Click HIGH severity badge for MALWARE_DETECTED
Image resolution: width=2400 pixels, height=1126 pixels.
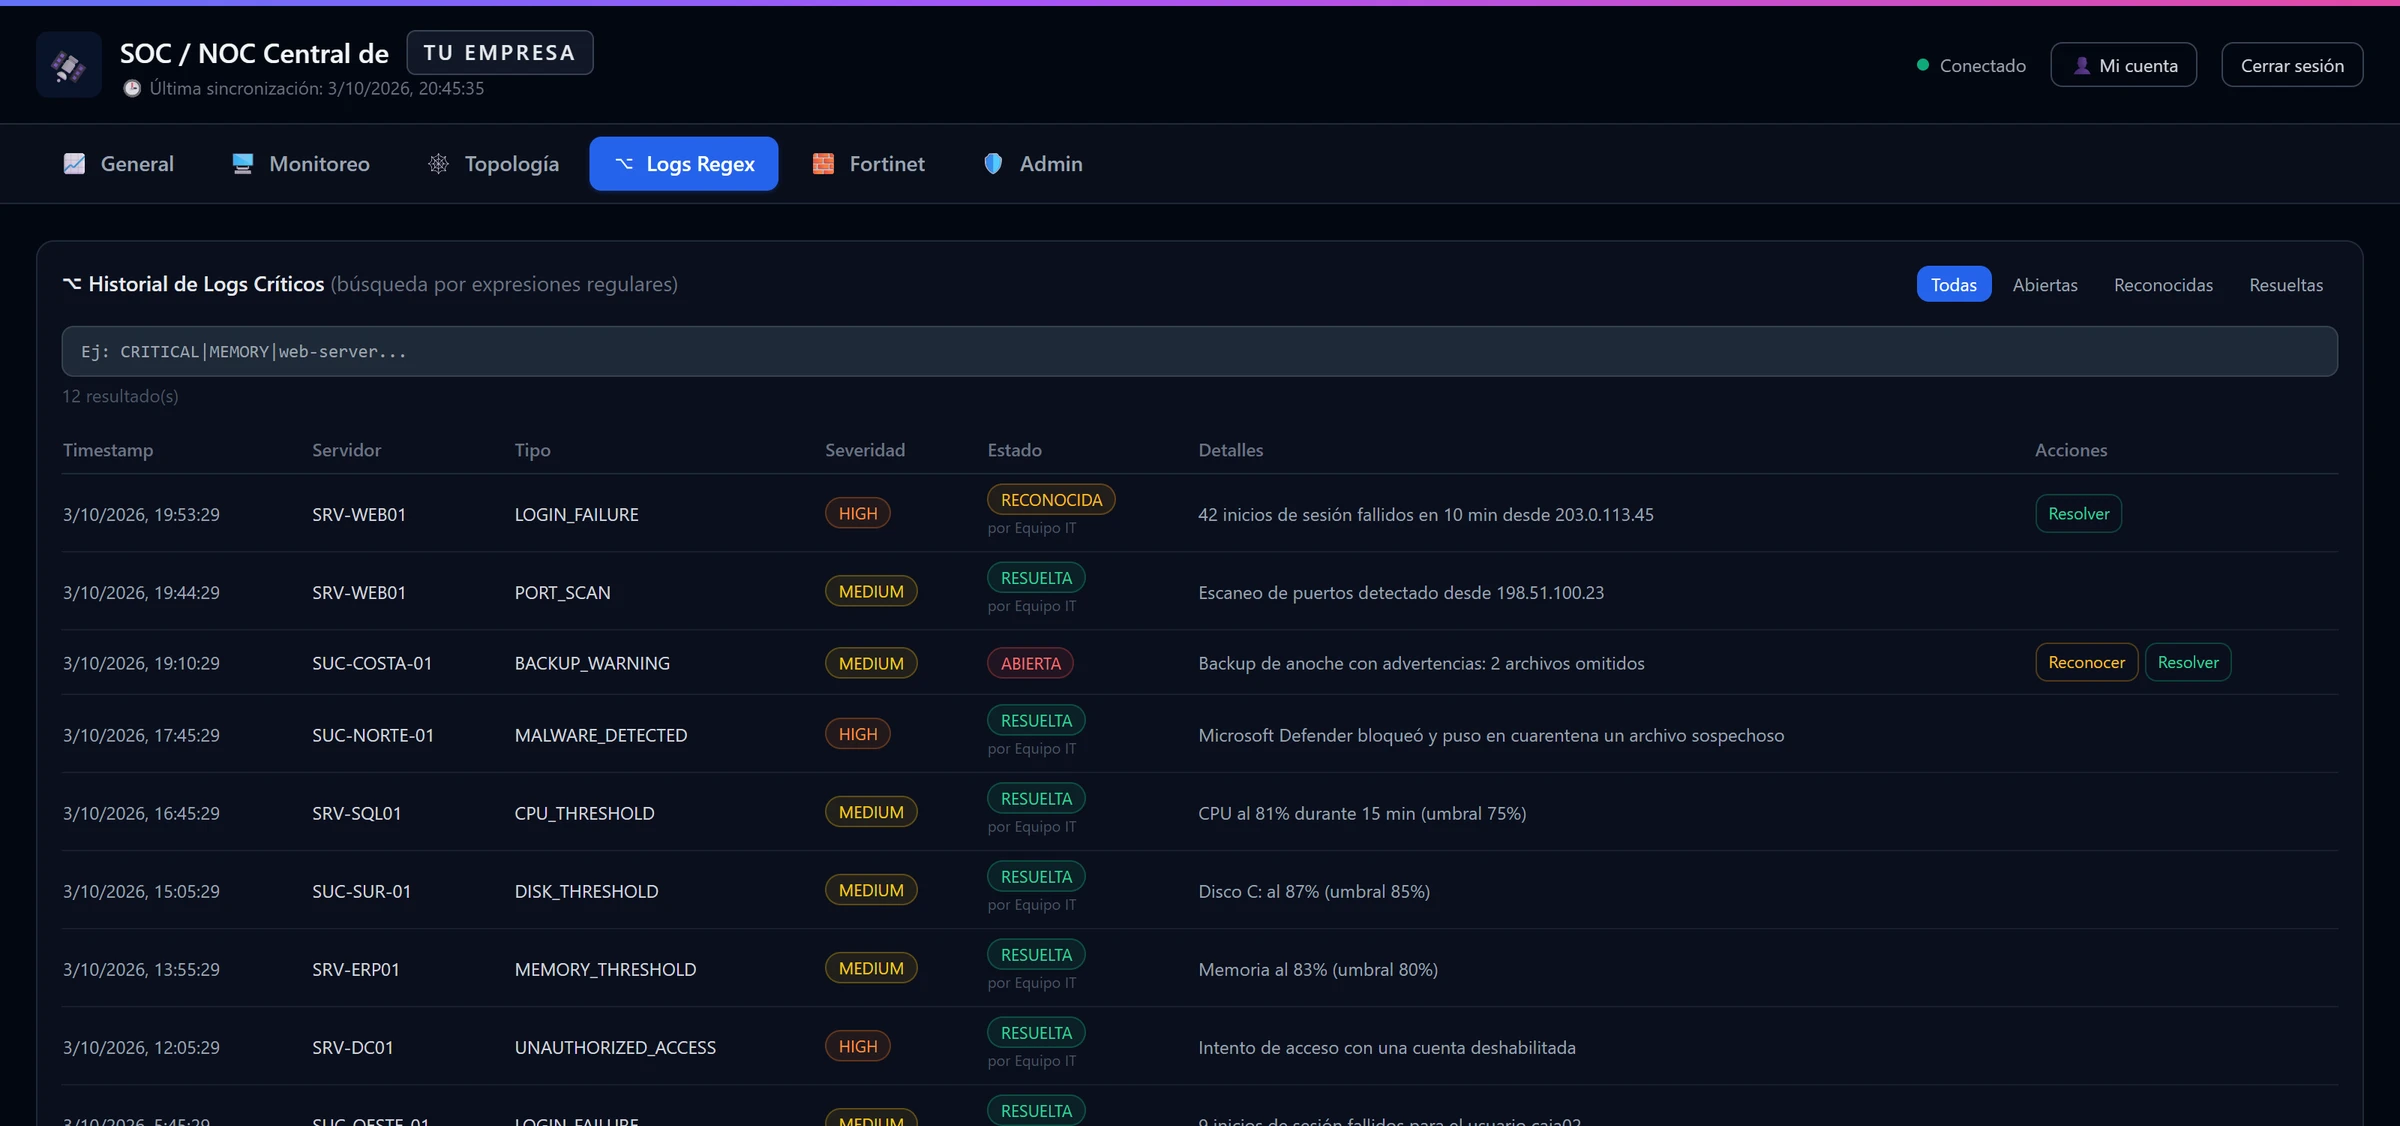(x=857, y=735)
